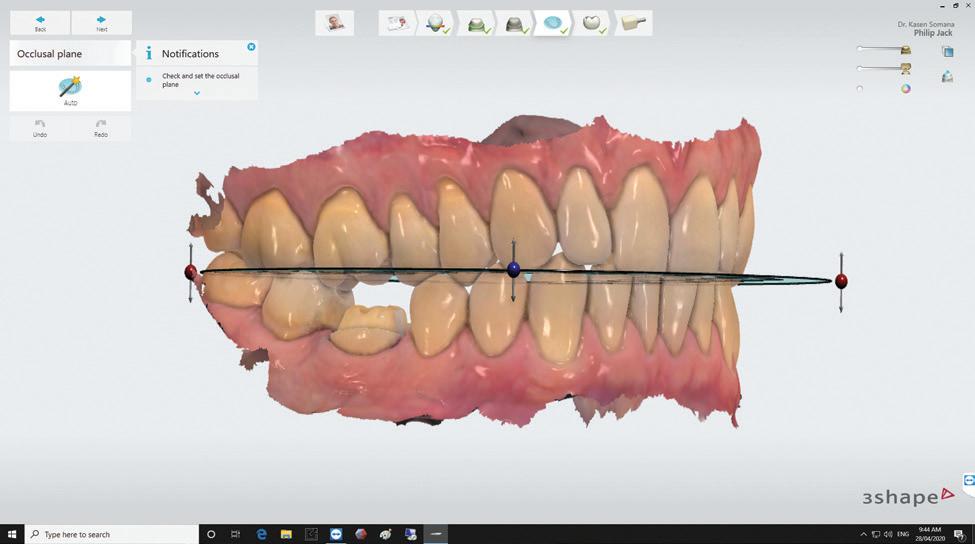The width and height of the screenshot is (975, 544).
Task: Open the tooth crown design step
Action: [x=591, y=24]
